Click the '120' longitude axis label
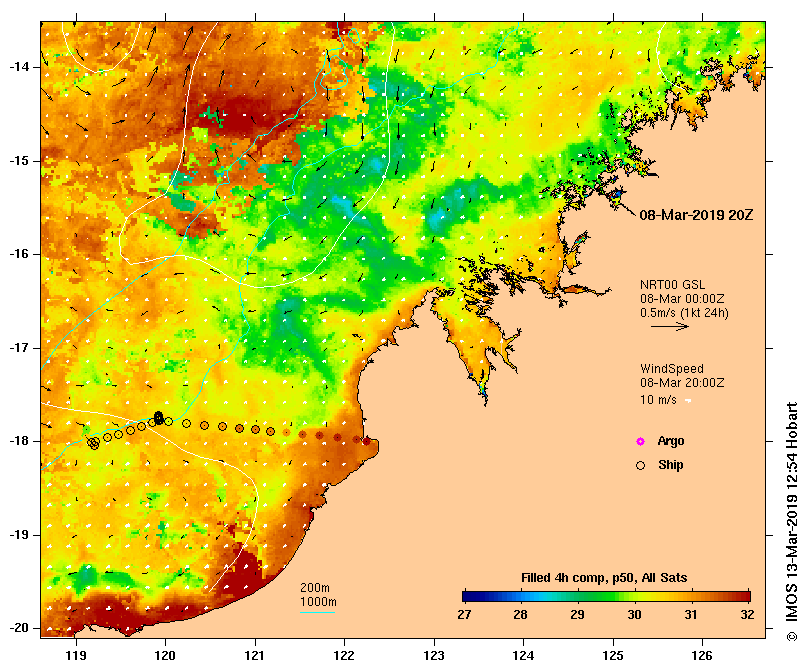This screenshot has height=672, width=809. (166, 656)
